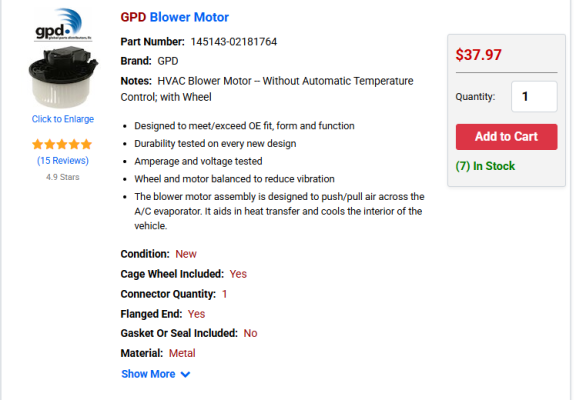The image size is (576, 400).
Task: Click the first orange star icon
Action: pos(38,144)
